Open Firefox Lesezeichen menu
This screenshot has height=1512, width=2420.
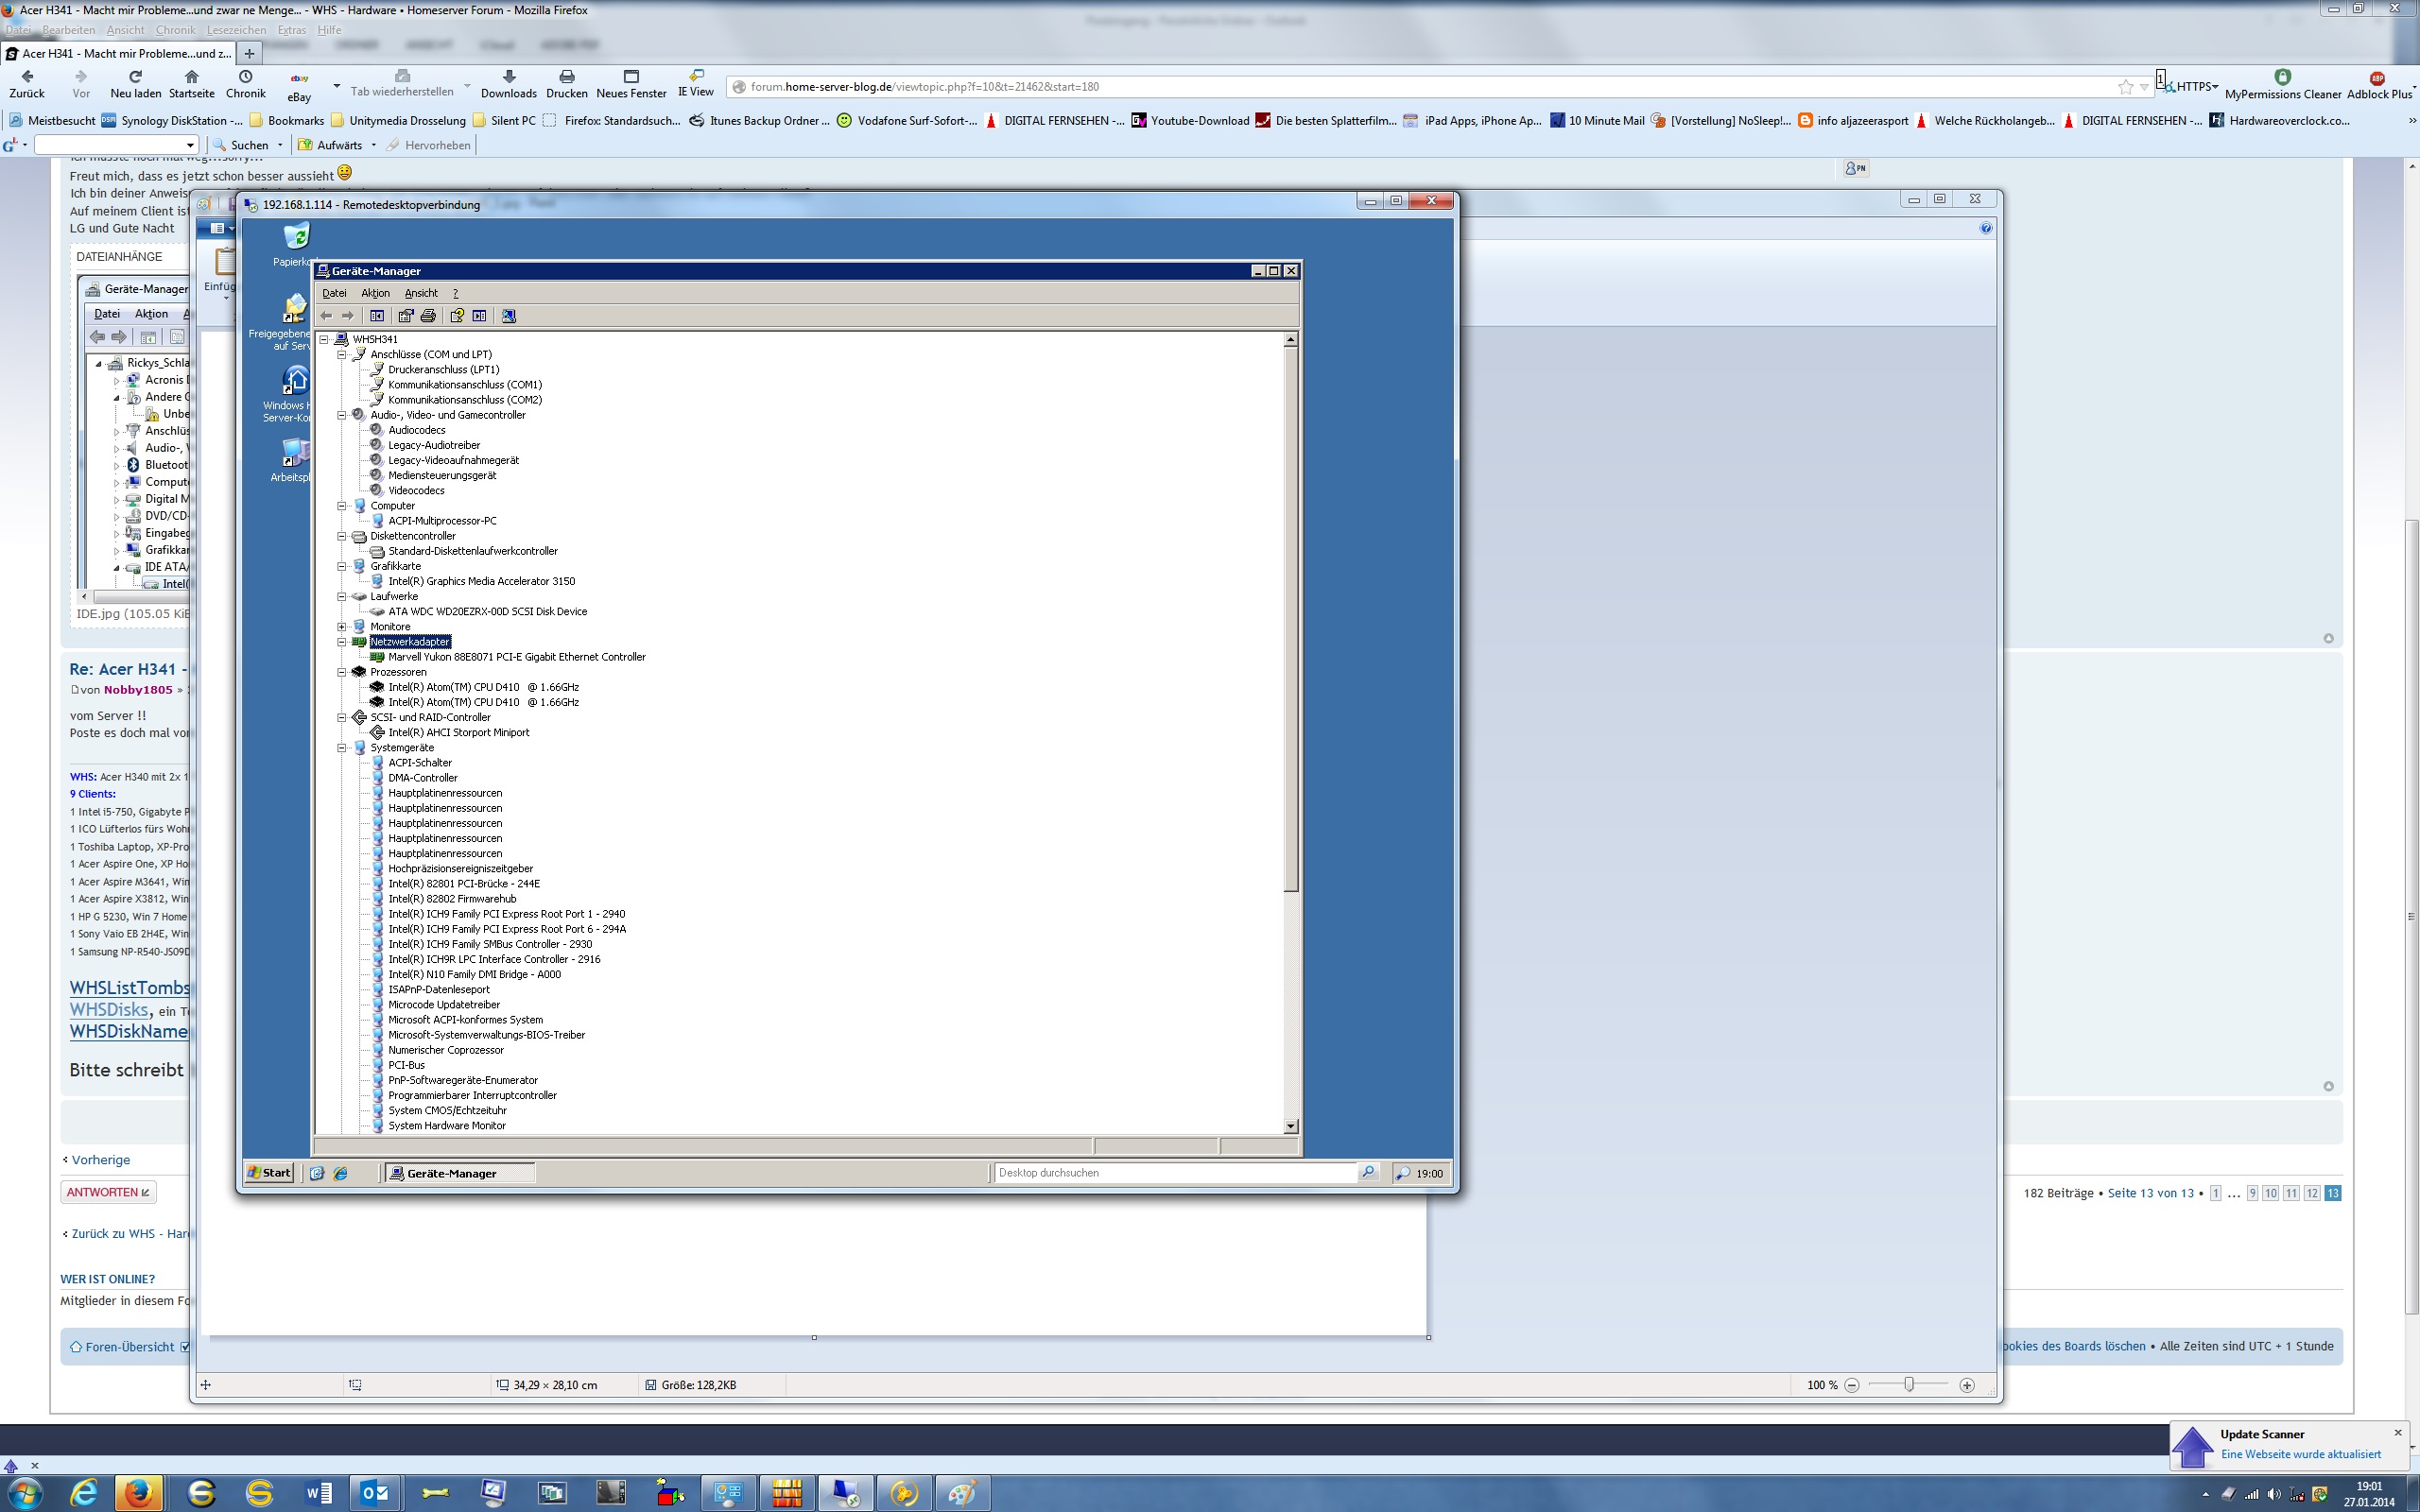tap(236, 30)
